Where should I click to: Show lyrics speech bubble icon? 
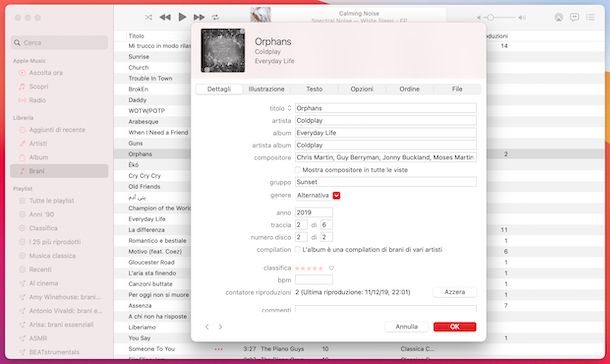[574, 17]
